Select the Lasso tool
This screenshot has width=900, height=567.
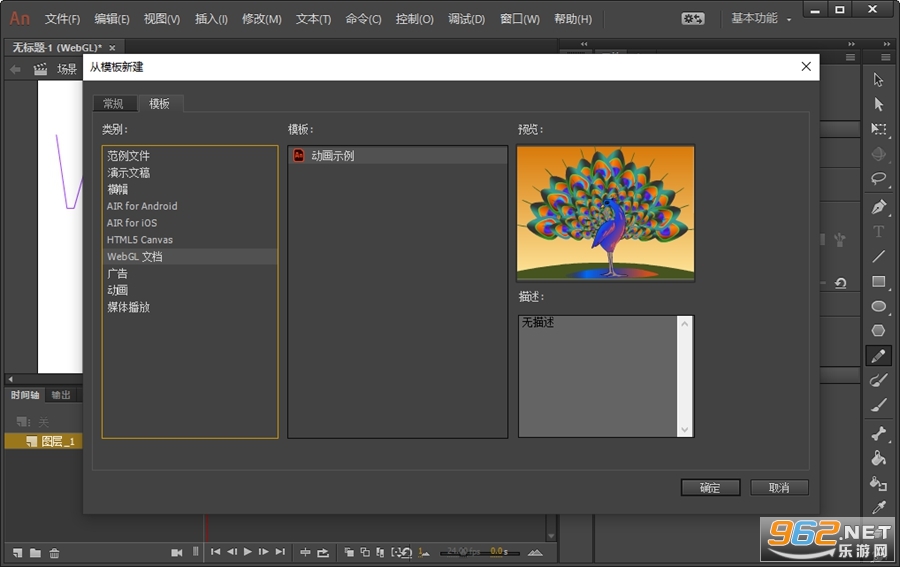click(x=878, y=178)
